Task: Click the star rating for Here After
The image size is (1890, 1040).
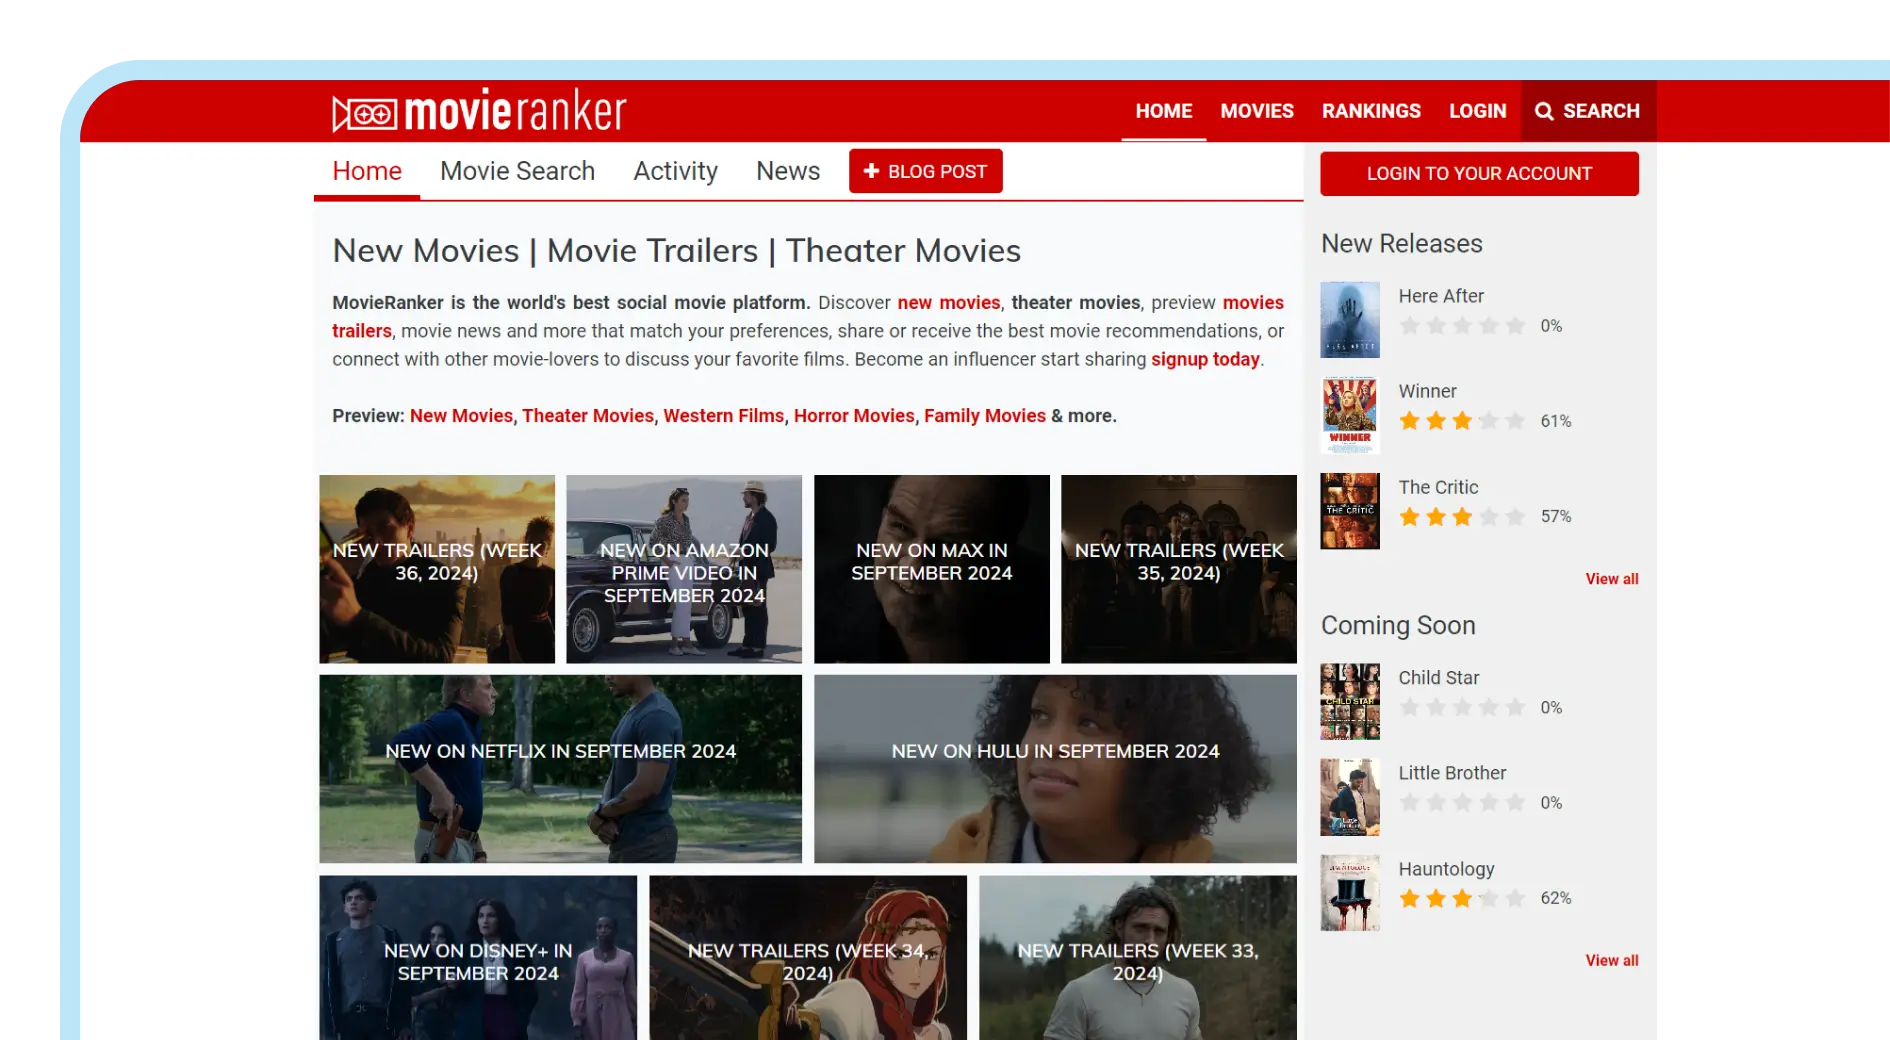Action: click(1462, 326)
